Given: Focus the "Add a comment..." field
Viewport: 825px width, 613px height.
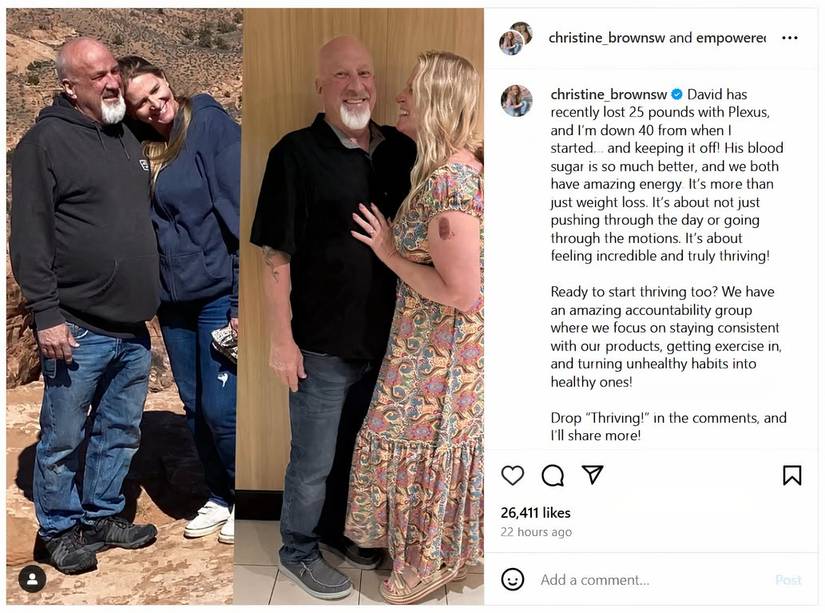Looking at the screenshot, I should [640, 580].
